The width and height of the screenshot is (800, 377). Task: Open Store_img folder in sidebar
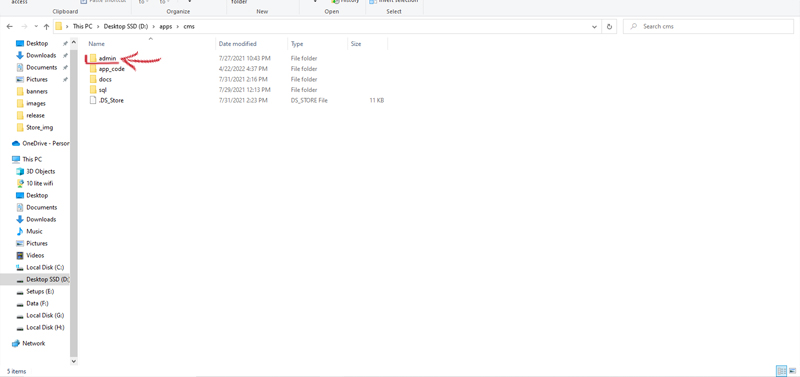[39, 128]
